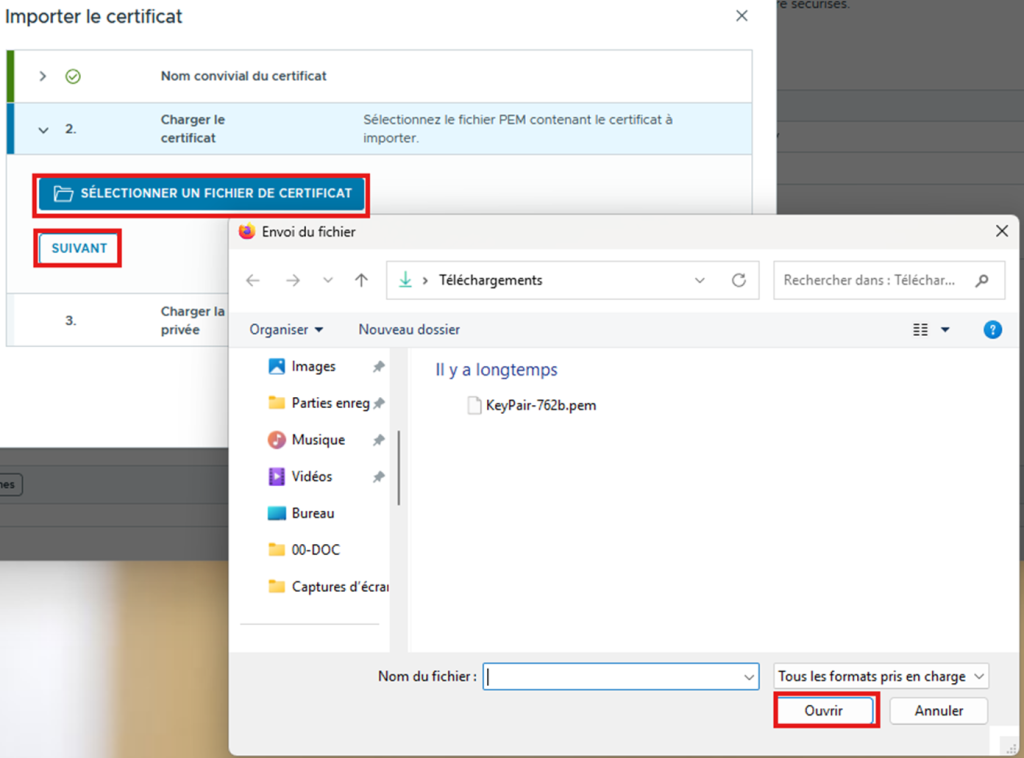
Task: Open the address bar path dropdown
Action: (700, 281)
